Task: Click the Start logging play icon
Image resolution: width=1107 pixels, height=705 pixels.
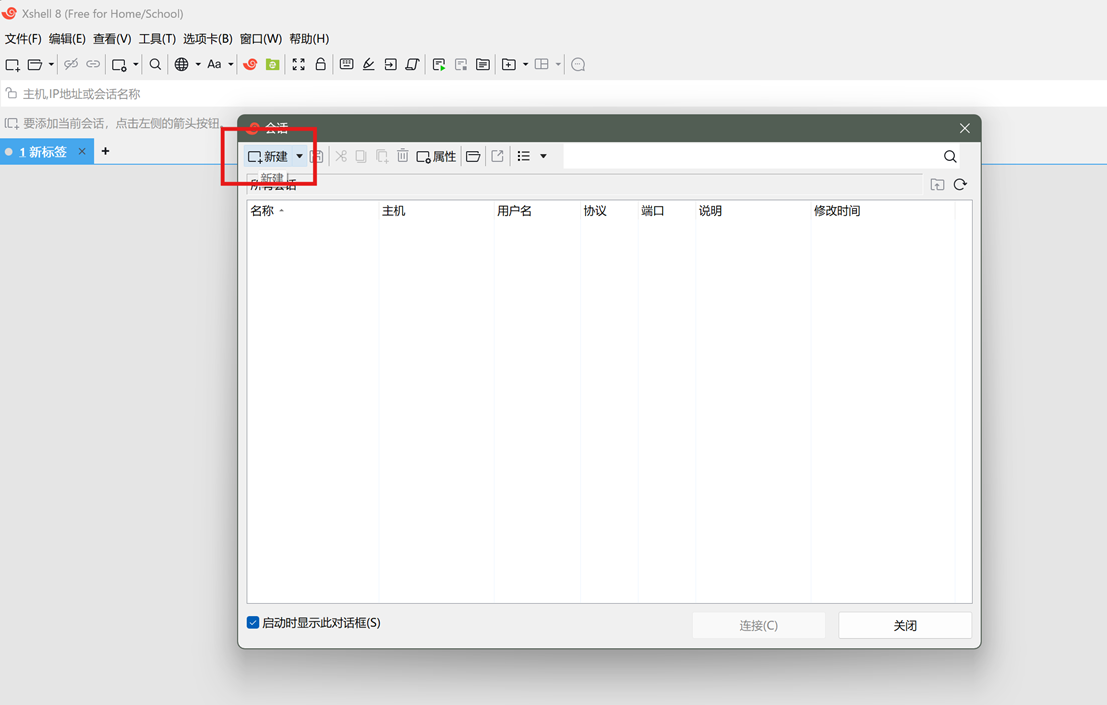Action: [x=439, y=65]
